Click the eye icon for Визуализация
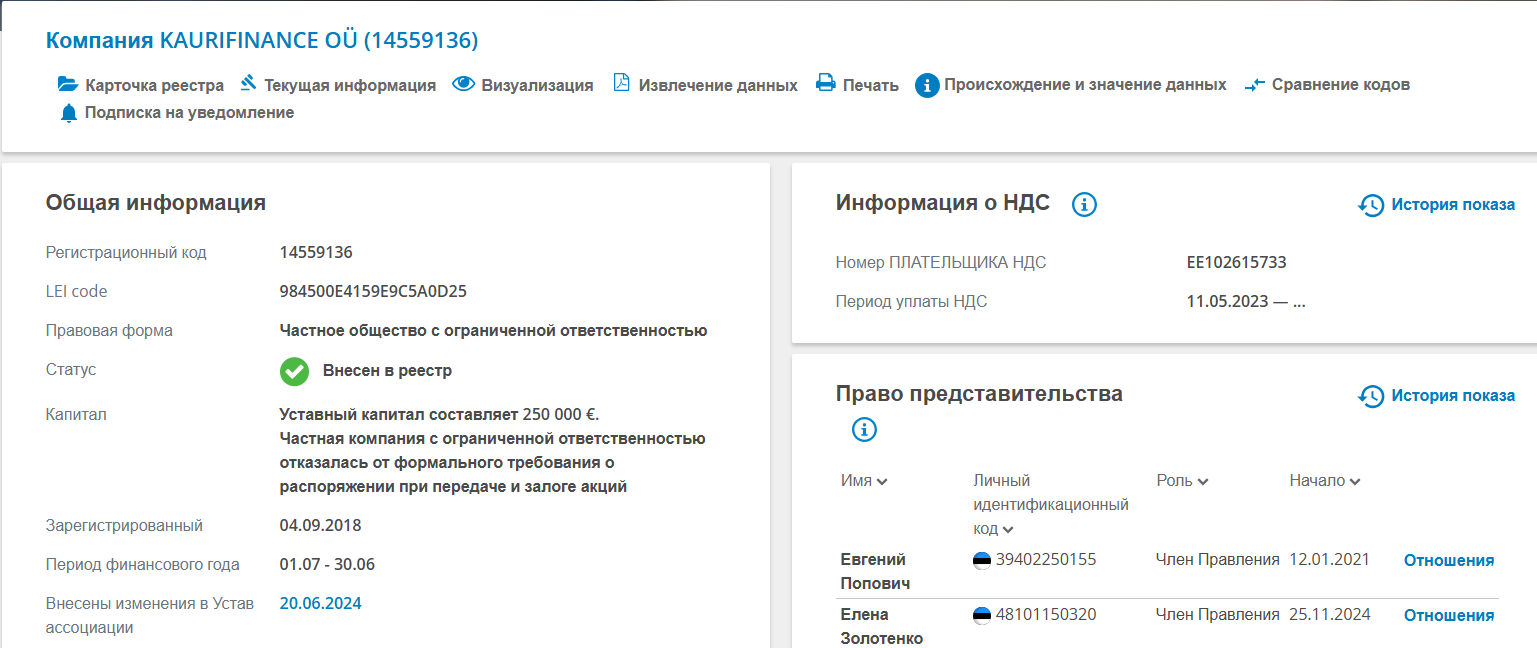The height and width of the screenshot is (648, 1537). pos(463,84)
